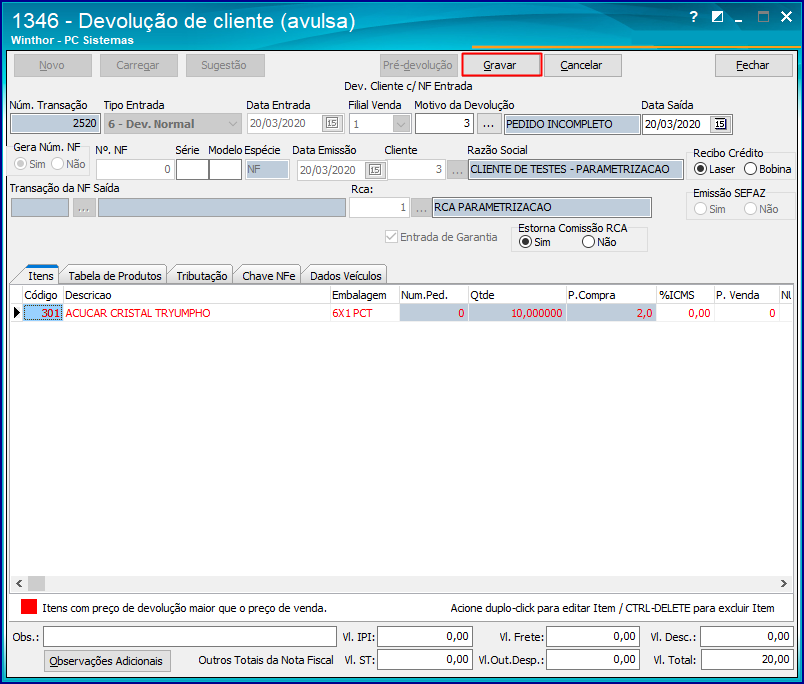Choose Não for Estorna Comissão RCA
Screen dimensions: 804x684
(589, 242)
